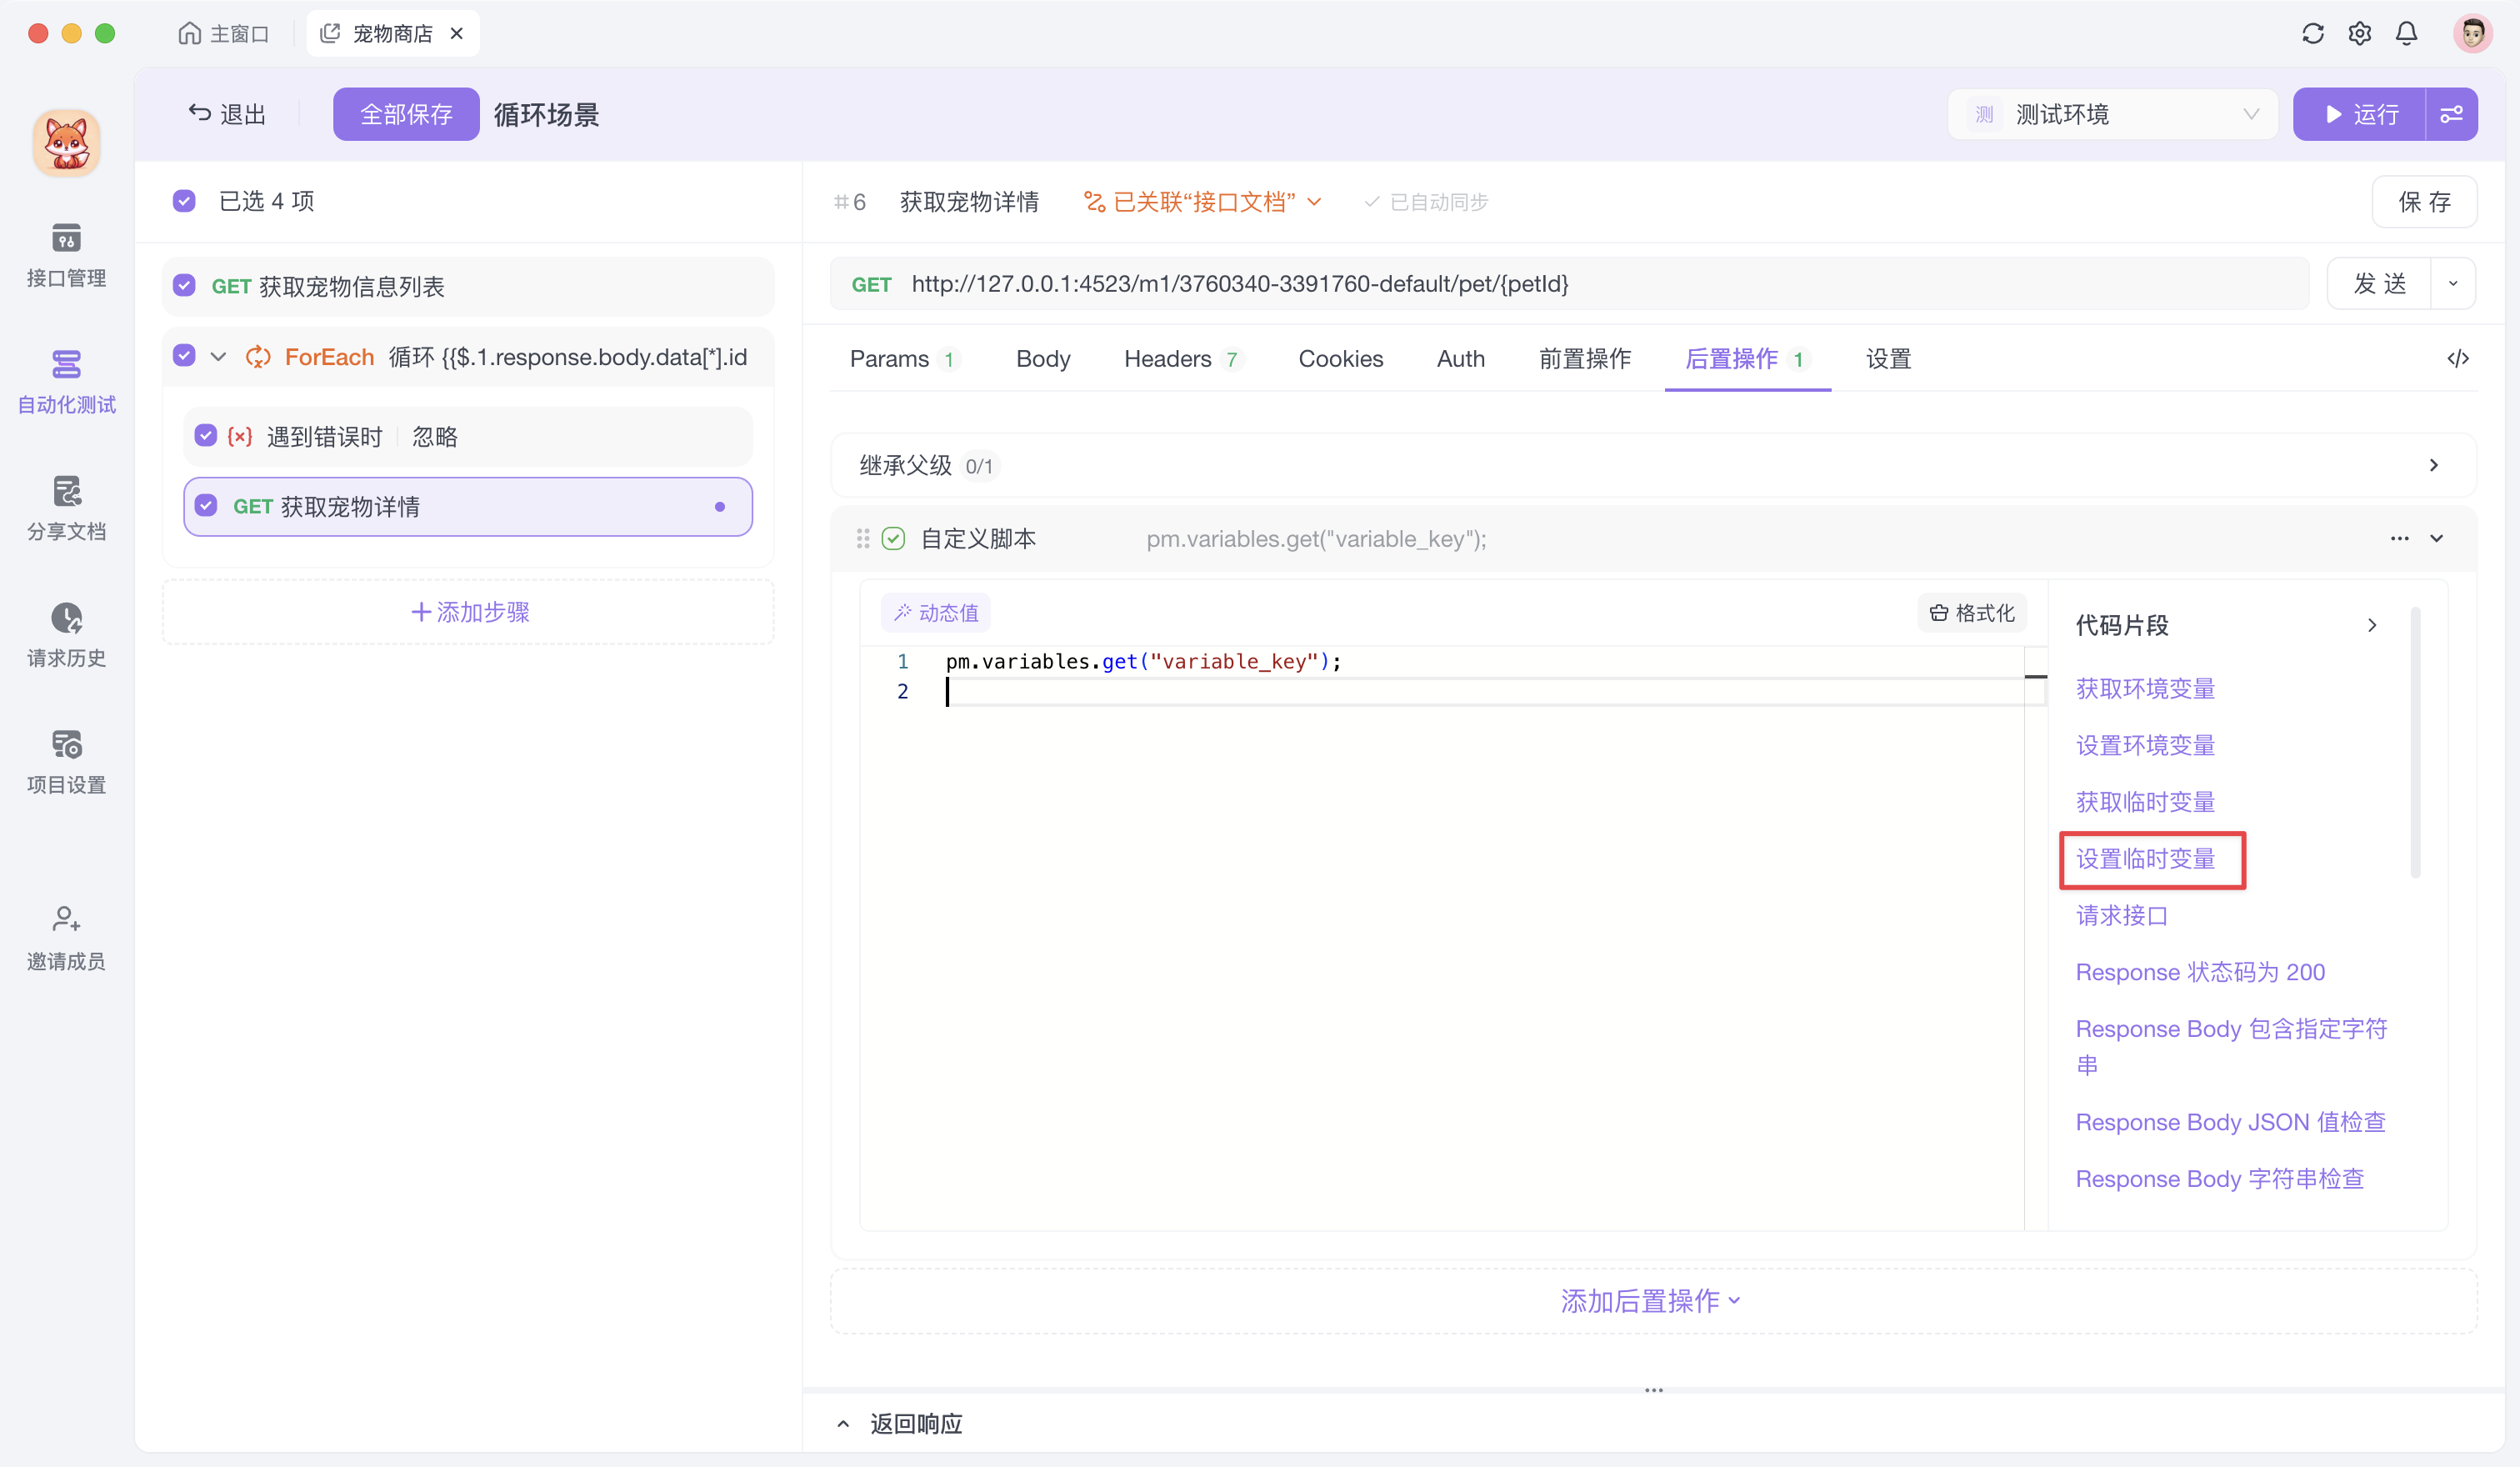
Task: Switch to the Headers tab
Action: pyautogui.click(x=1165, y=358)
